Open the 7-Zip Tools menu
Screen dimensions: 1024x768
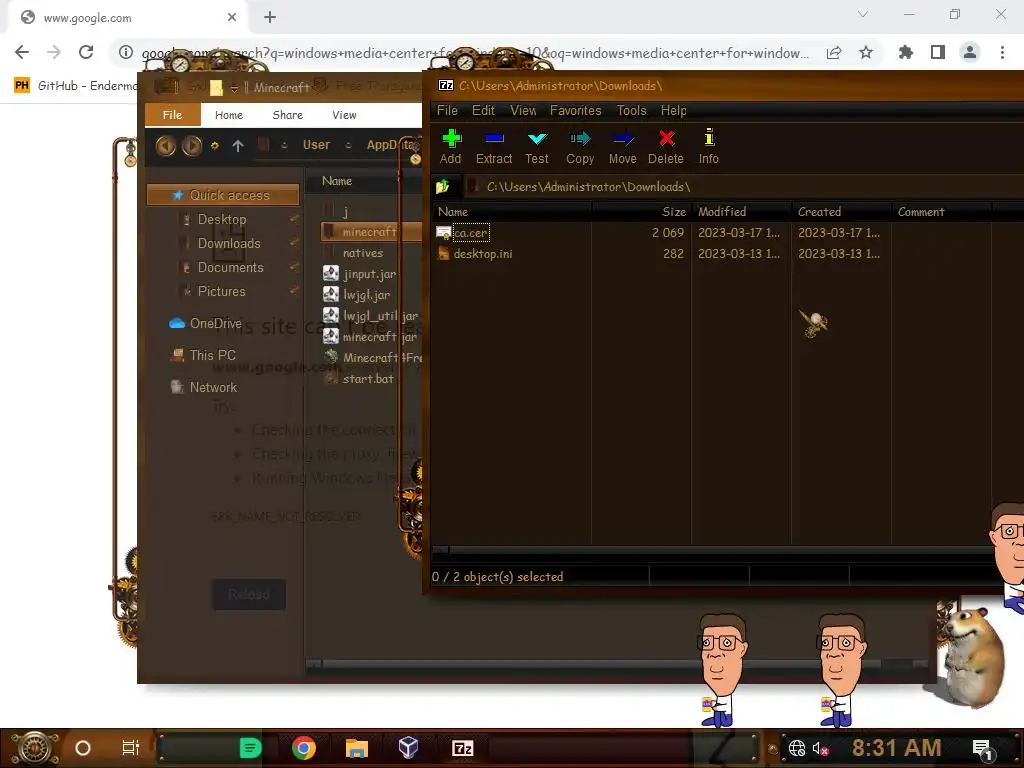632,110
